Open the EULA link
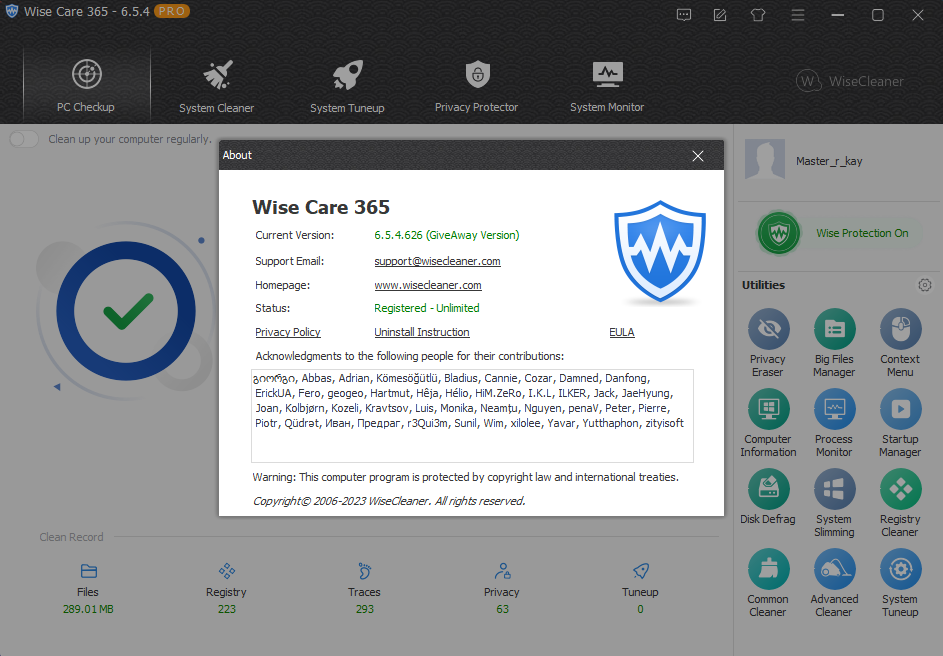Screen dimensions: 943x656 622,332
